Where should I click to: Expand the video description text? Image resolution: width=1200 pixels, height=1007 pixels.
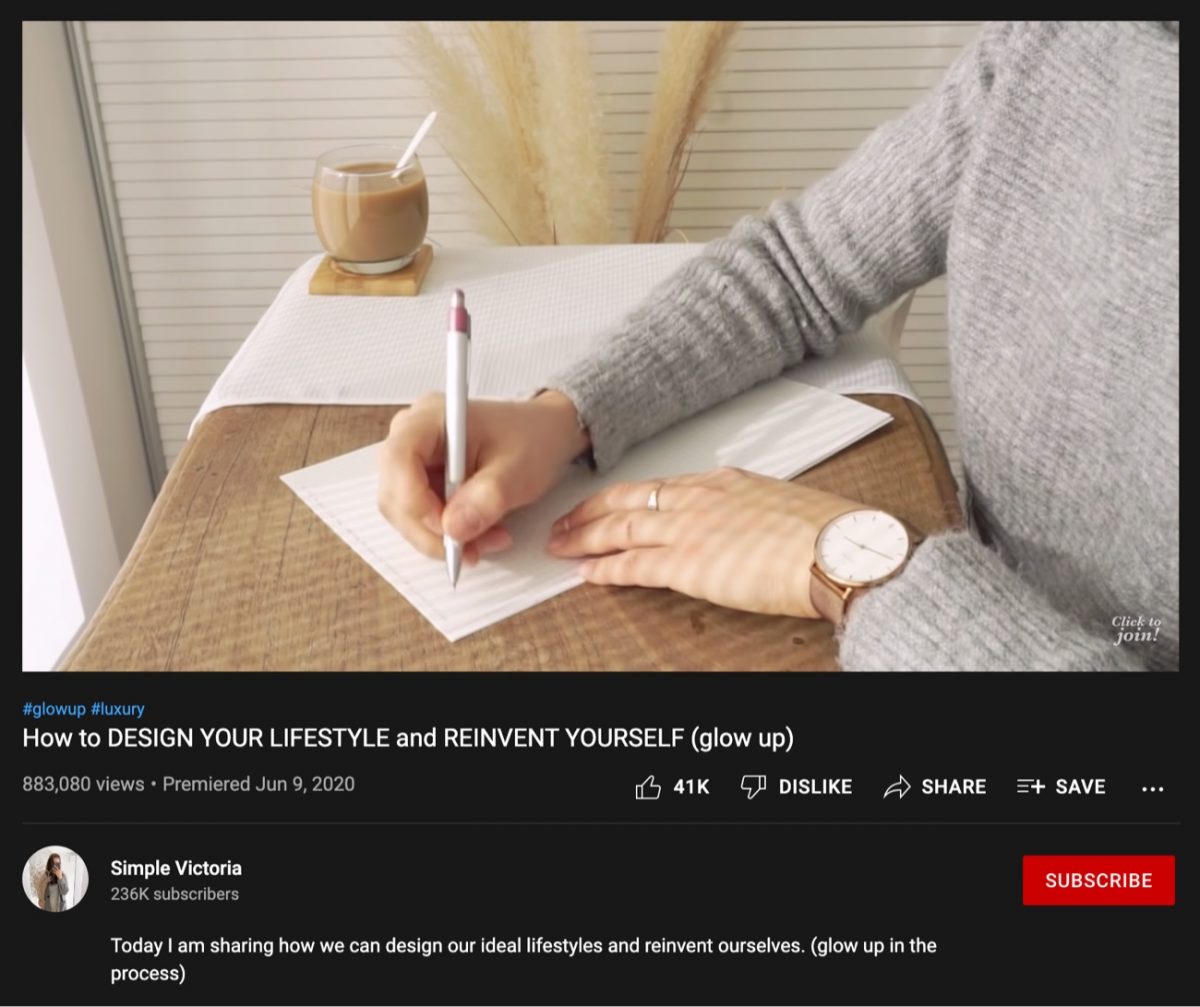pos(523,958)
